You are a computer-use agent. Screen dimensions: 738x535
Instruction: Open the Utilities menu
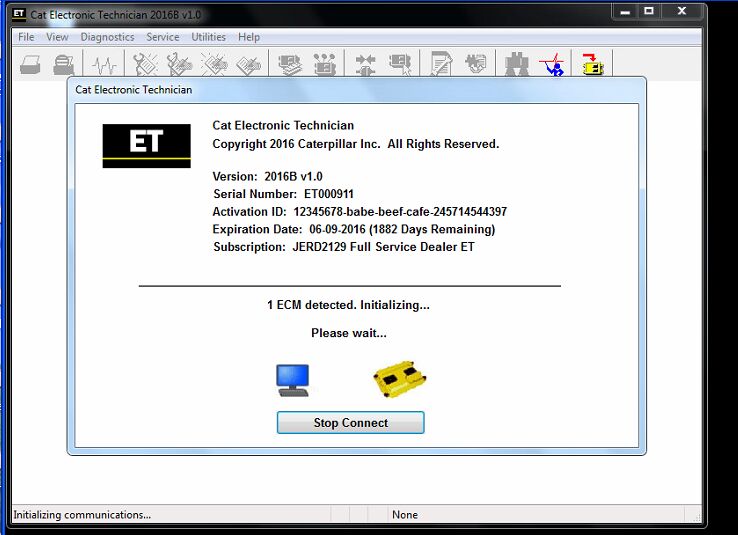208,37
